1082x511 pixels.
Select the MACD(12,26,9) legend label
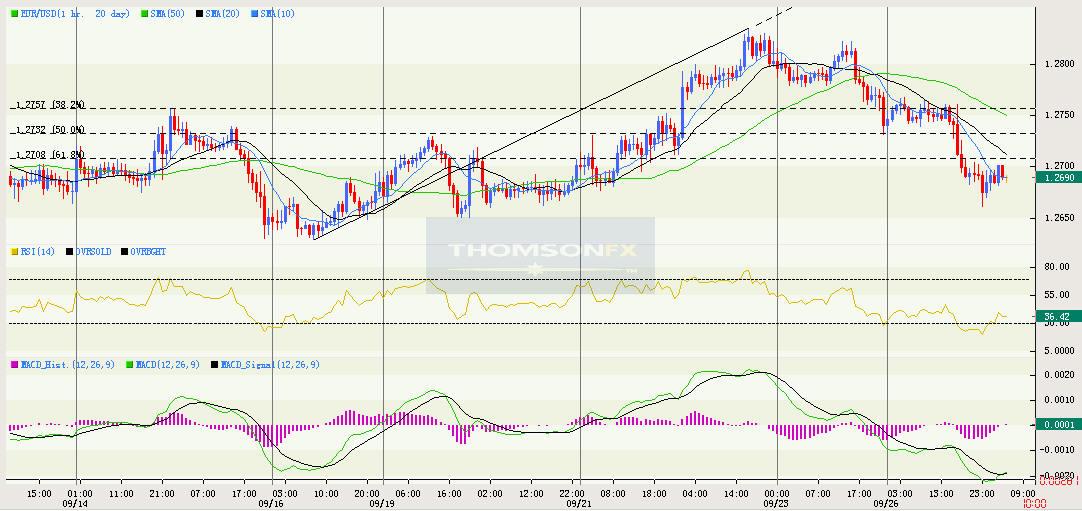click(168, 364)
